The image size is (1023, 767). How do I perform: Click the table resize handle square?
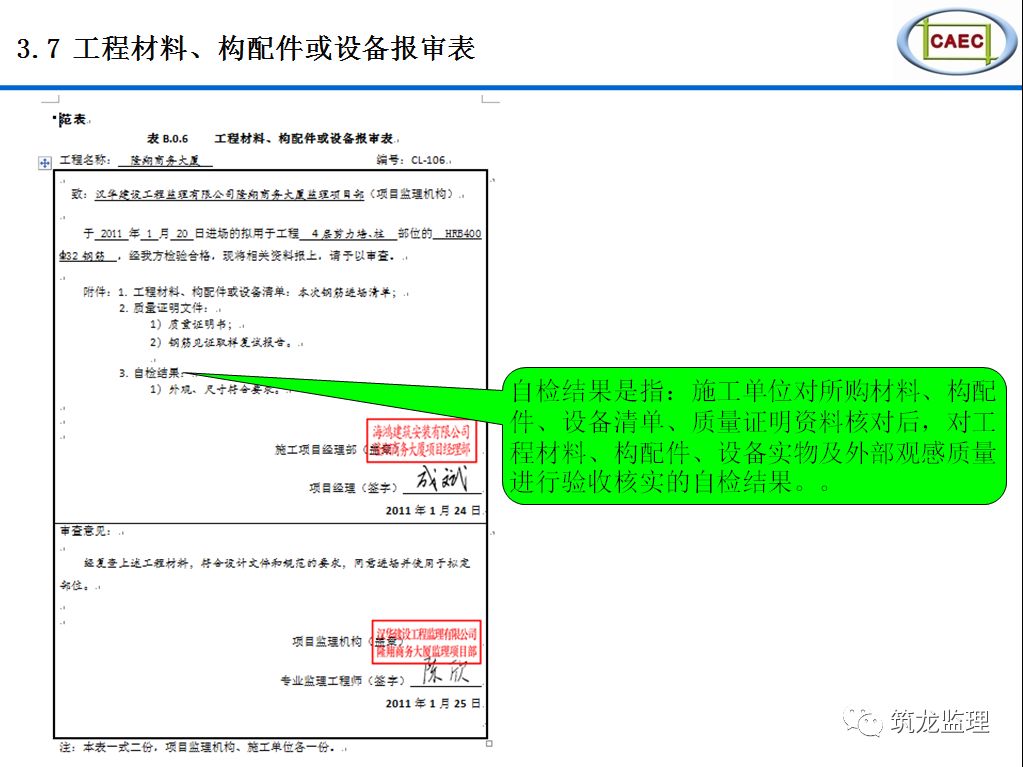click(489, 743)
